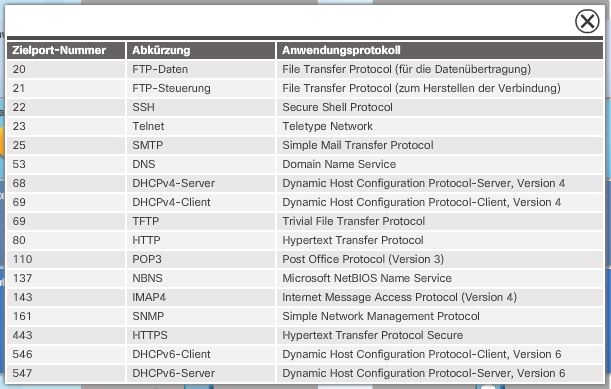Click the DHCPv4-Server cell
The height and width of the screenshot is (389, 611).
pos(201,183)
